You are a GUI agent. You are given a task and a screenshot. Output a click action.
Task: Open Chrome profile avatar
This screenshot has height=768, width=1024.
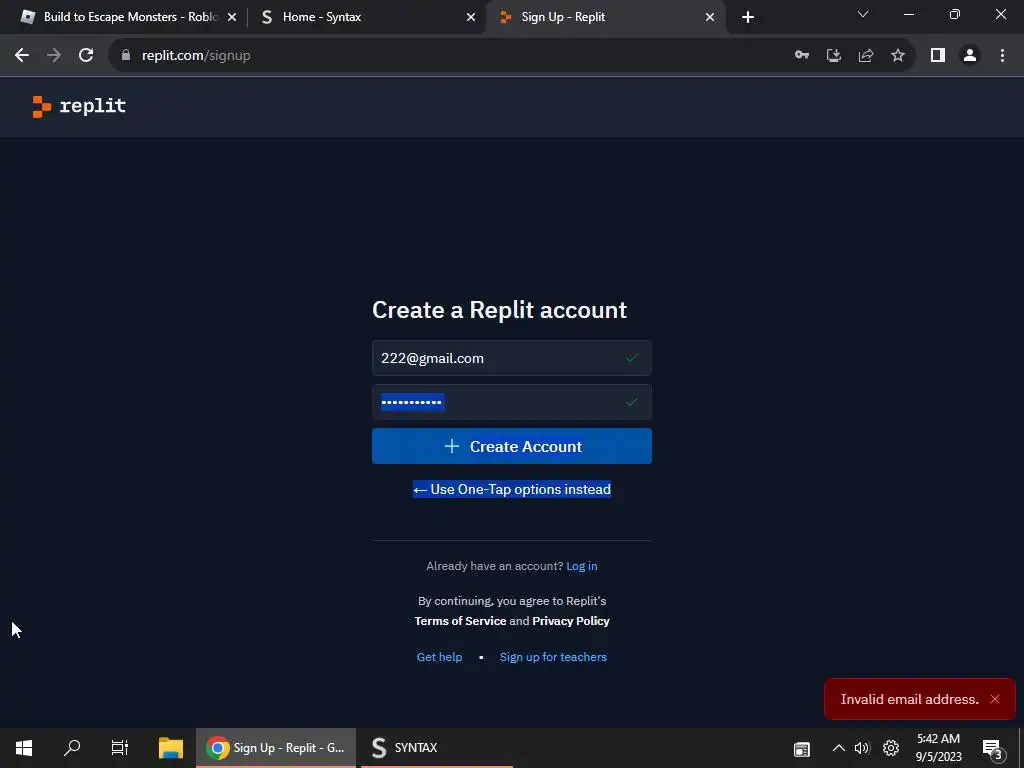(970, 56)
